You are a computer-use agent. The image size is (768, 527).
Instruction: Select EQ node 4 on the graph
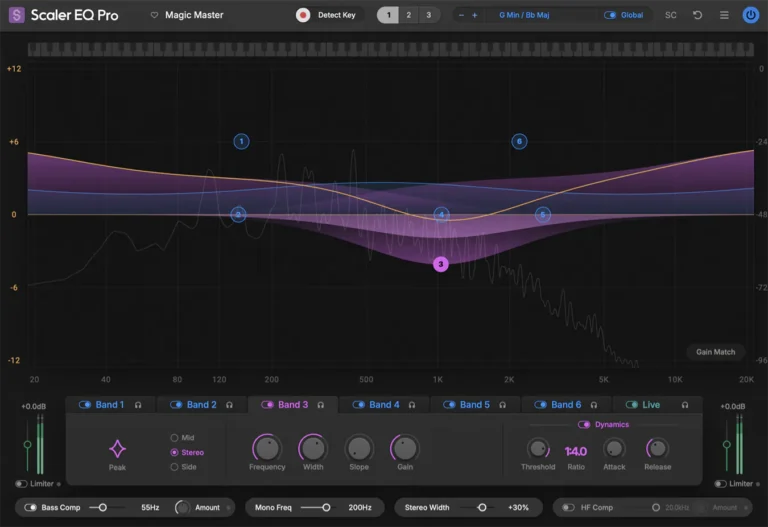pos(441,215)
